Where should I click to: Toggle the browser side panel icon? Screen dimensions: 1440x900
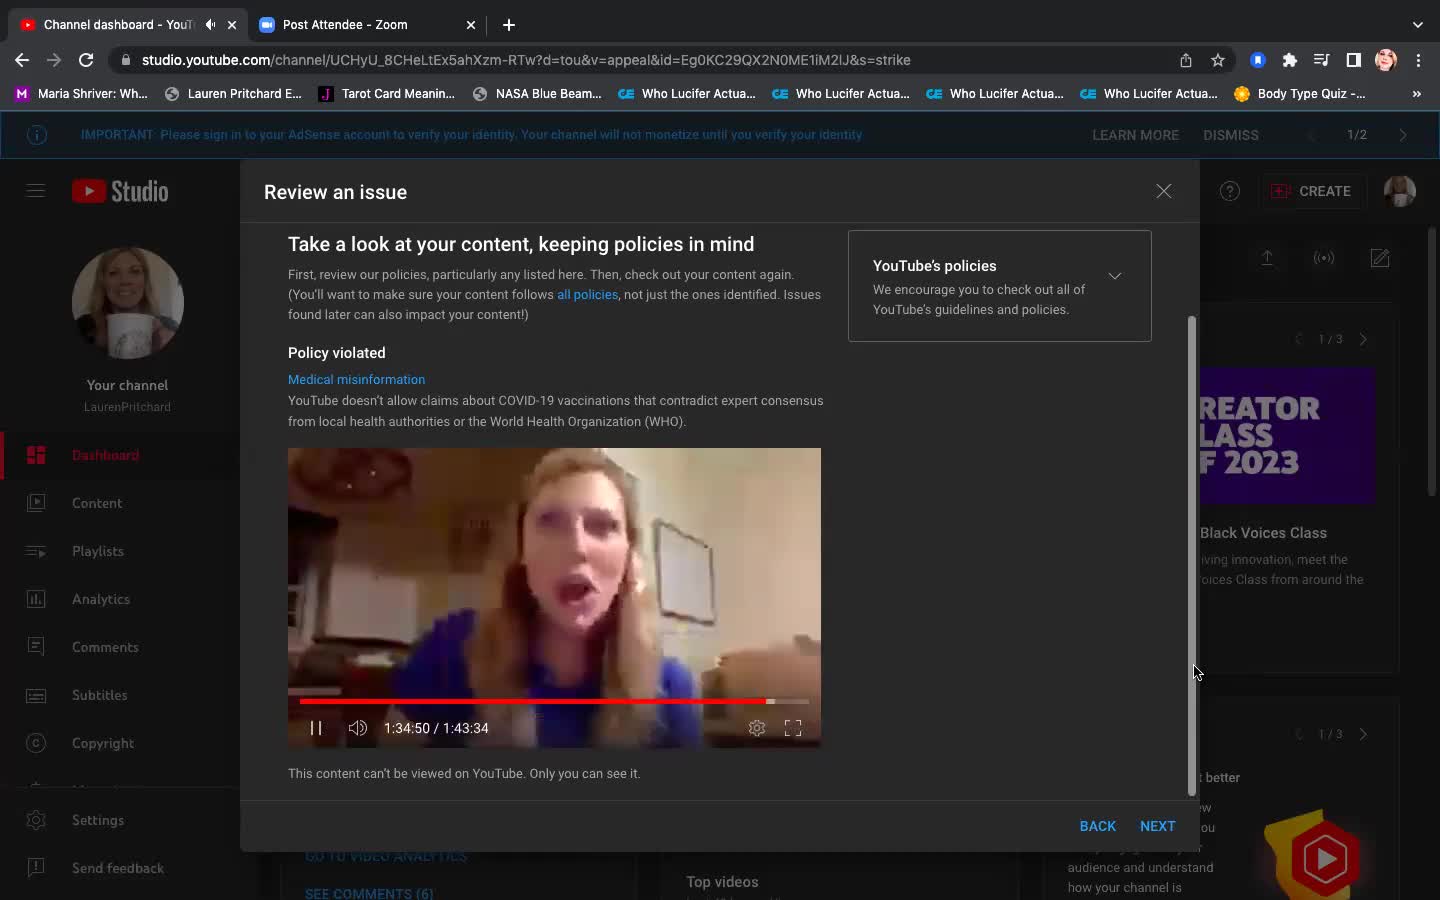pyautogui.click(x=1354, y=60)
